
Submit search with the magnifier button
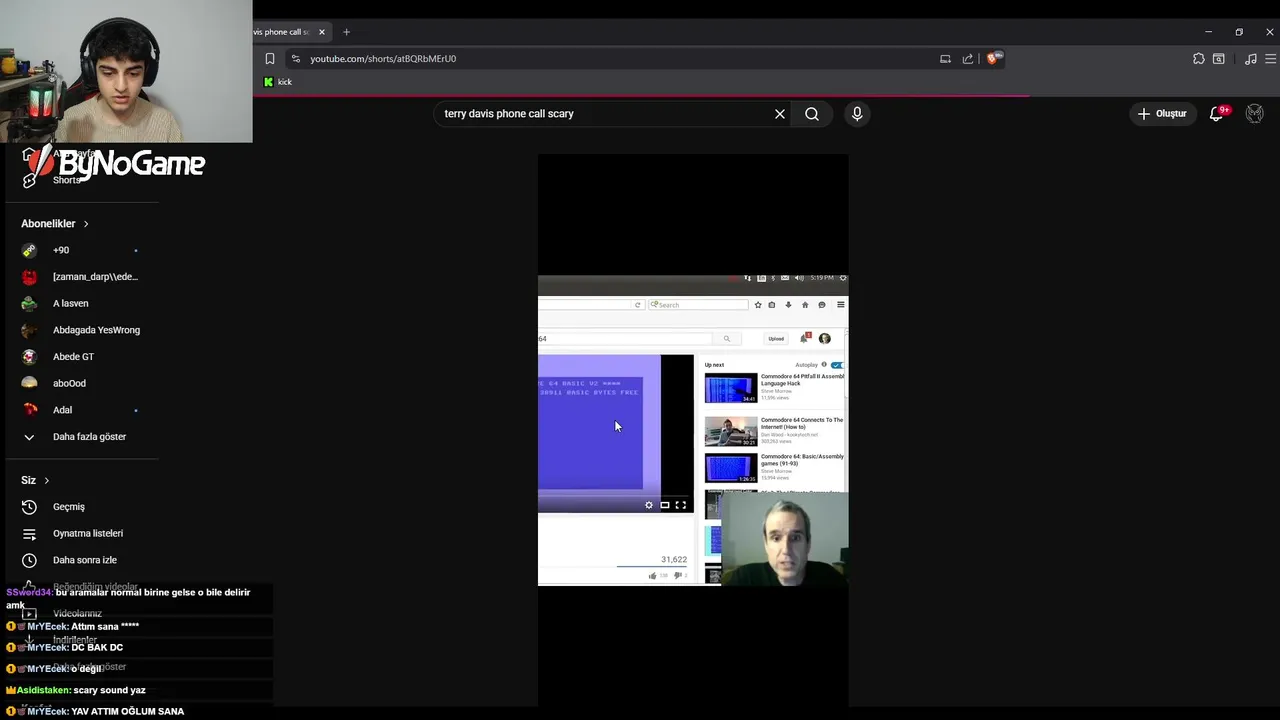click(812, 114)
